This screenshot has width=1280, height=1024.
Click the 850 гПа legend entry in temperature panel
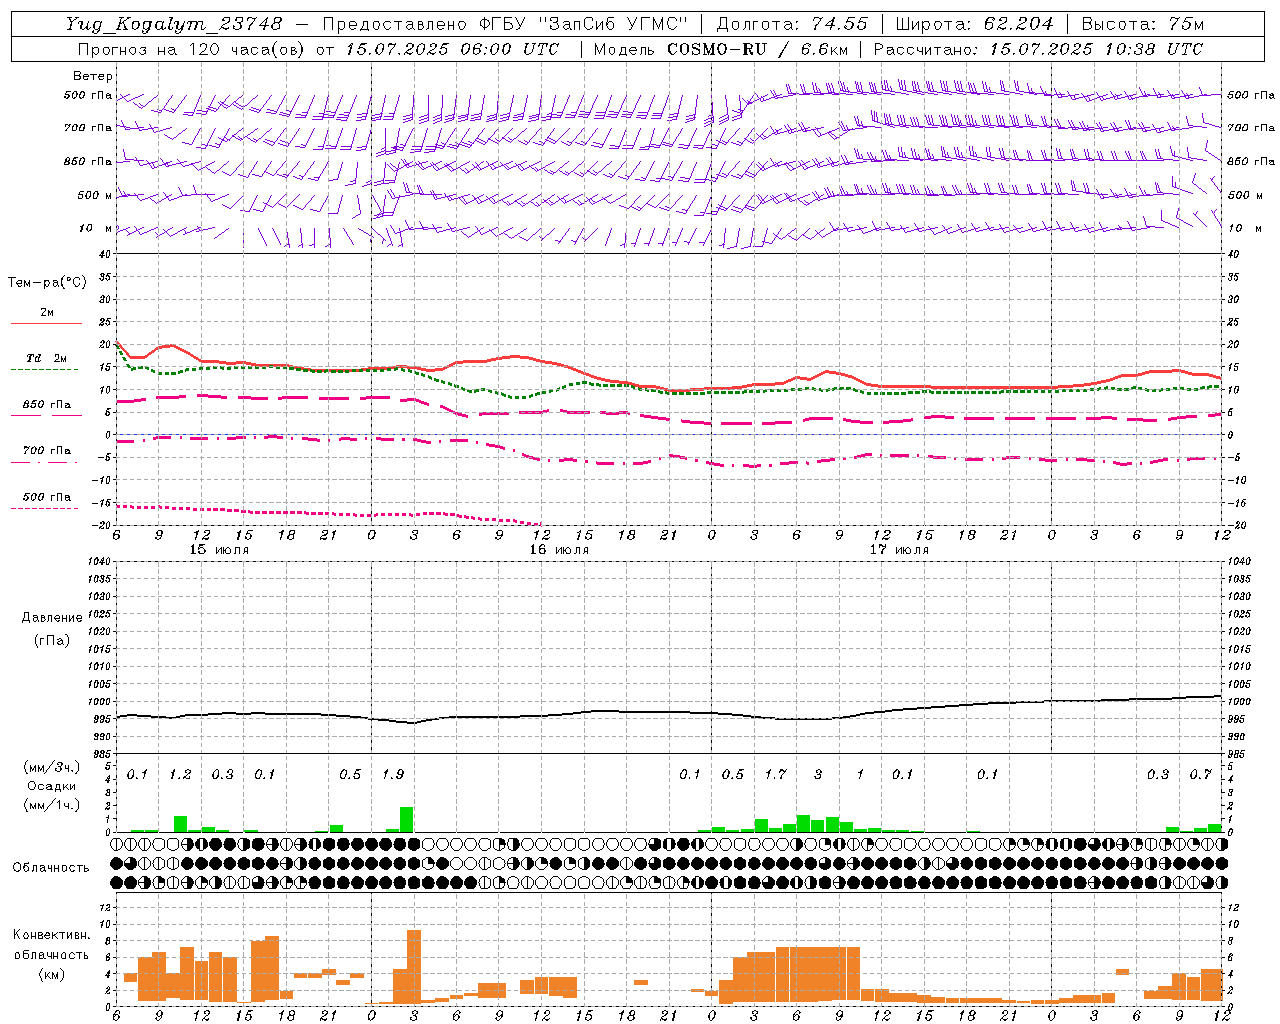47,405
